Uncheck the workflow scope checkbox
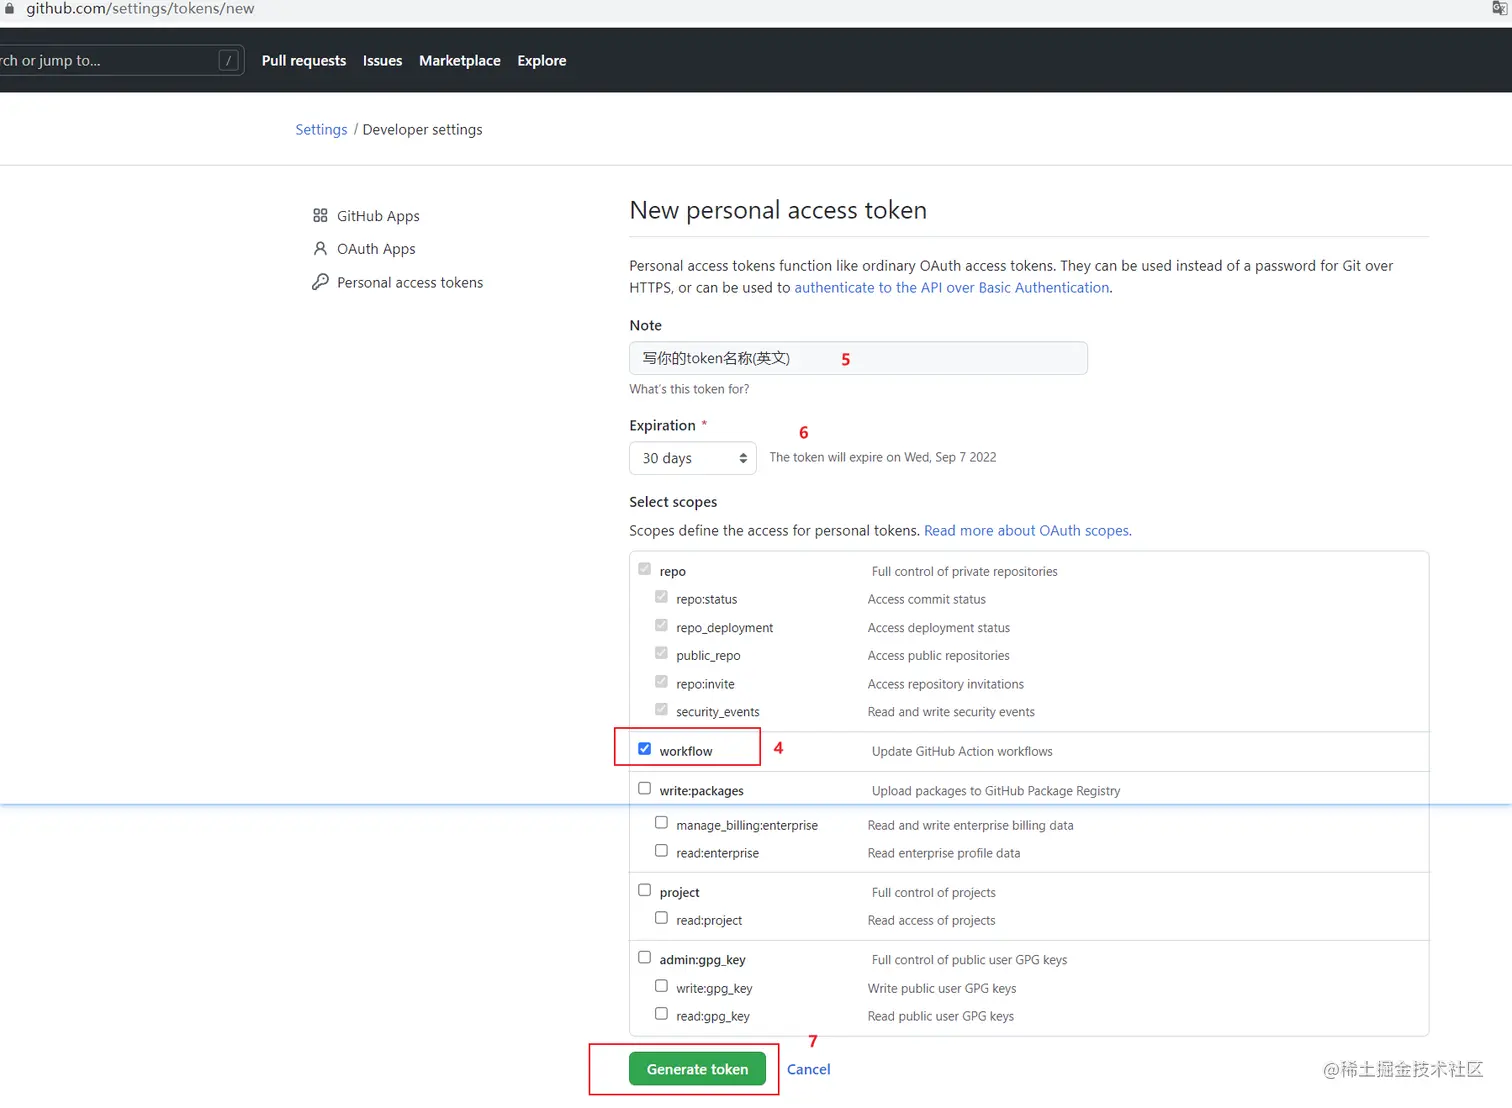This screenshot has width=1512, height=1108. (645, 749)
